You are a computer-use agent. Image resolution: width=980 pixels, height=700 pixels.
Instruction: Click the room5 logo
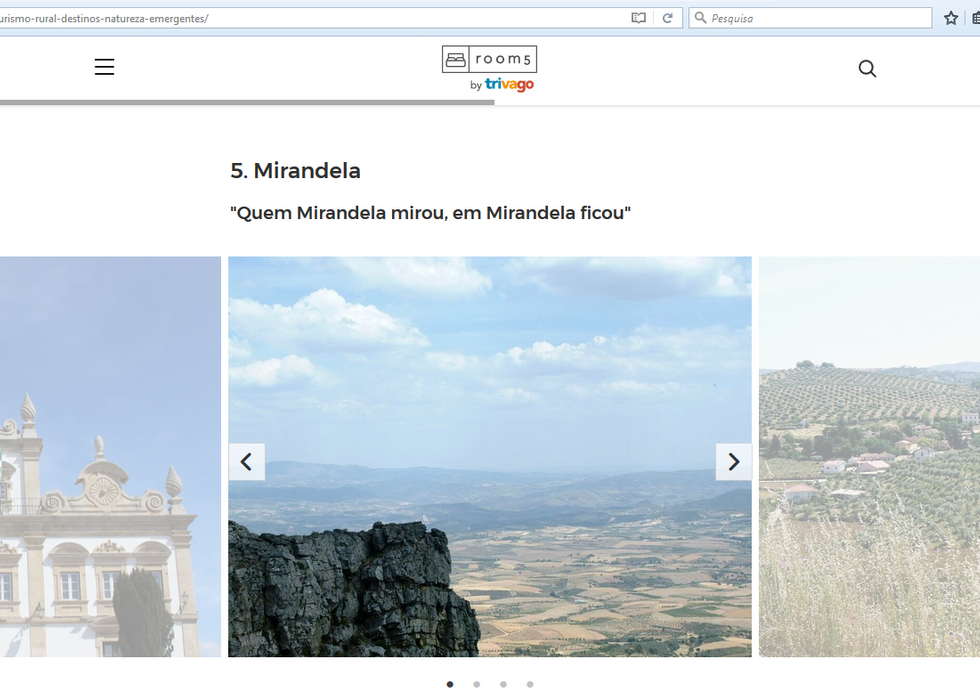(x=489, y=59)
